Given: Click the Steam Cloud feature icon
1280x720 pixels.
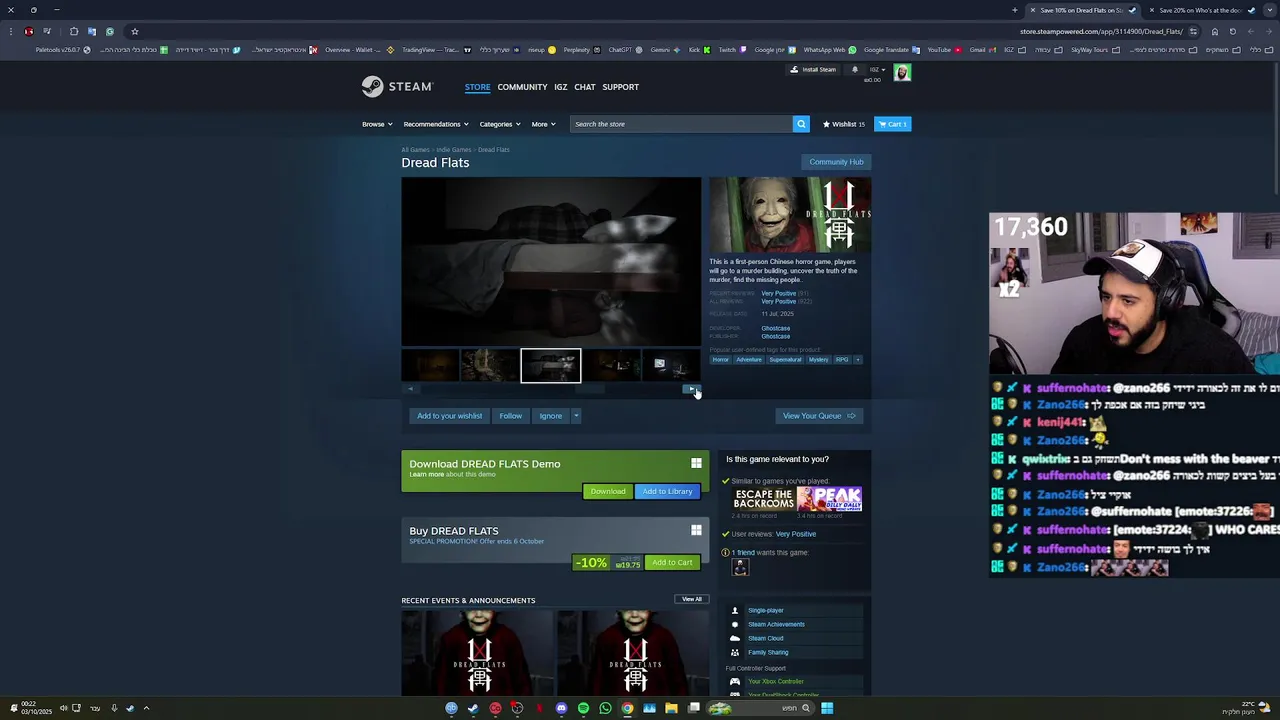Looking at the screenshot, I should [x=735, y=638].
